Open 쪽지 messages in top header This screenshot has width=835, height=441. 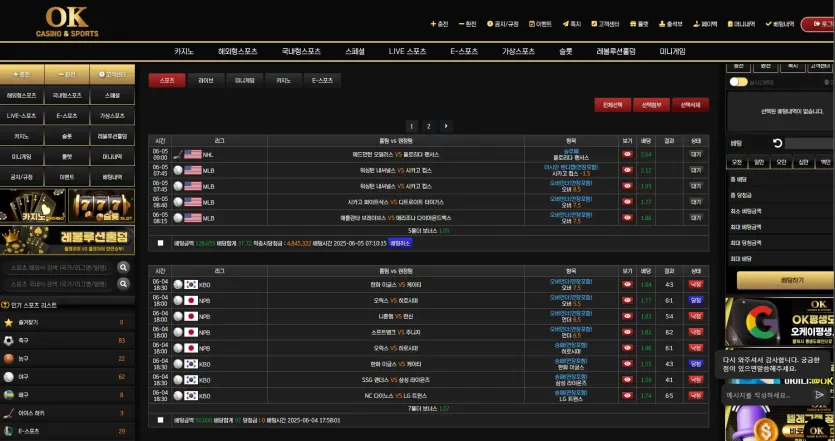tap(572, 24)
